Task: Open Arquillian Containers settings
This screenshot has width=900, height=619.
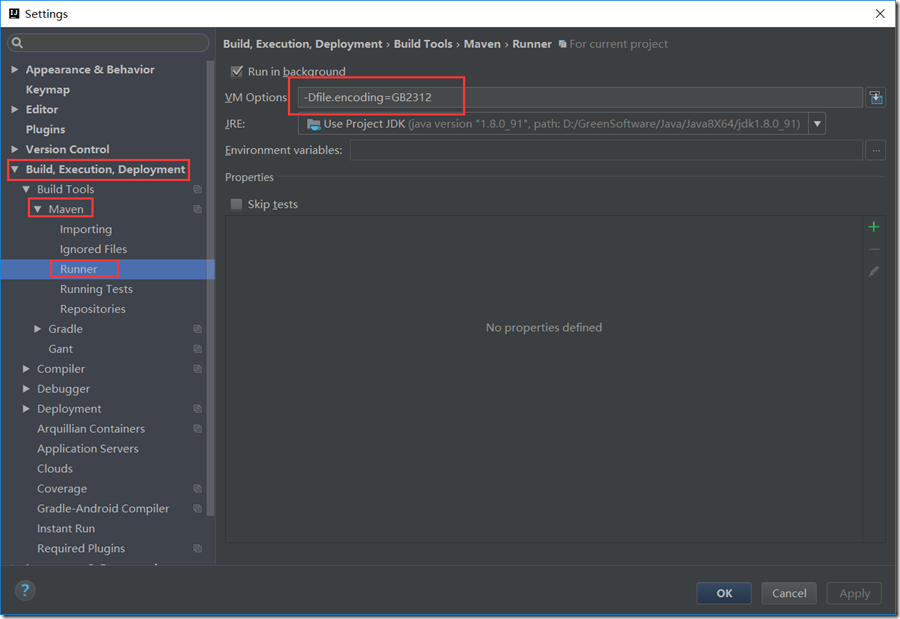Action: tap(91, 429)
